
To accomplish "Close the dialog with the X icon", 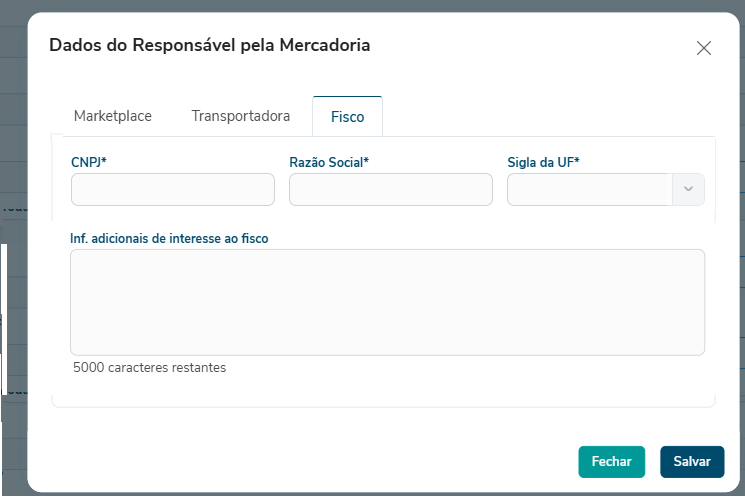I will coord(703,48).
